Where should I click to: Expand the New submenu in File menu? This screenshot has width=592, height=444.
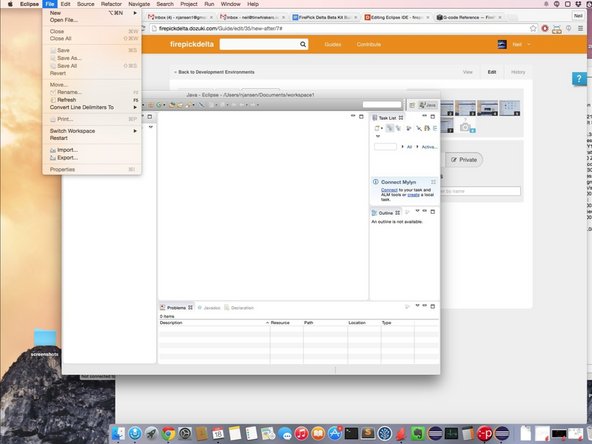pos(92,13)
